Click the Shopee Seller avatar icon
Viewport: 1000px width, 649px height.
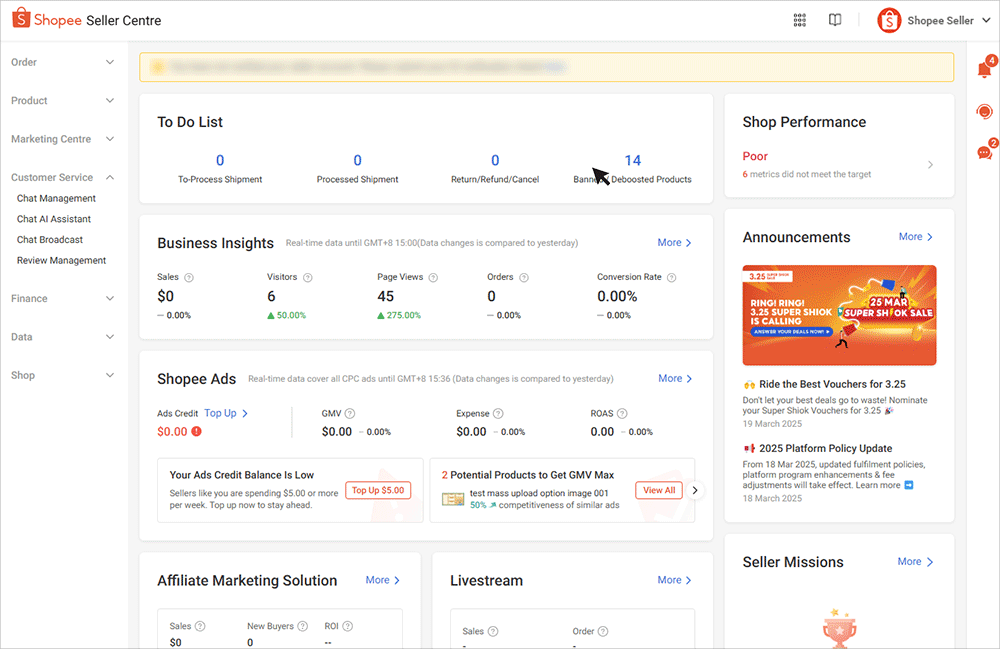(888, 20)
